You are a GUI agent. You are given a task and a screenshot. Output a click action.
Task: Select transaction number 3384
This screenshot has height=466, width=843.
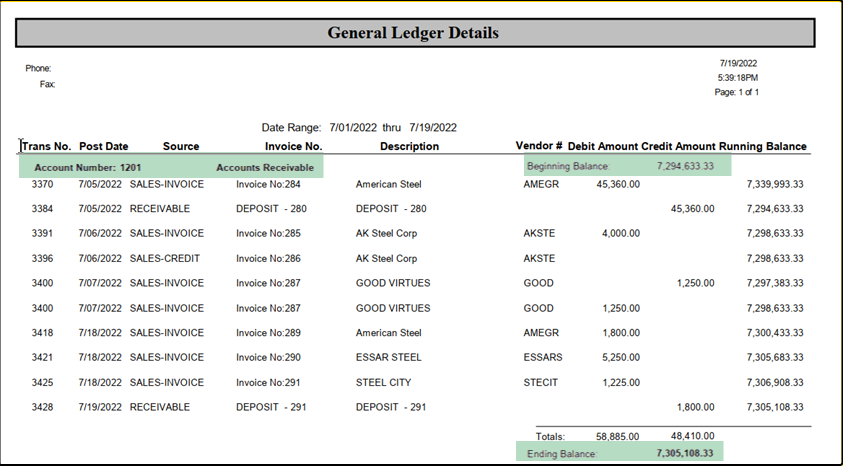(x=42, y=209)
